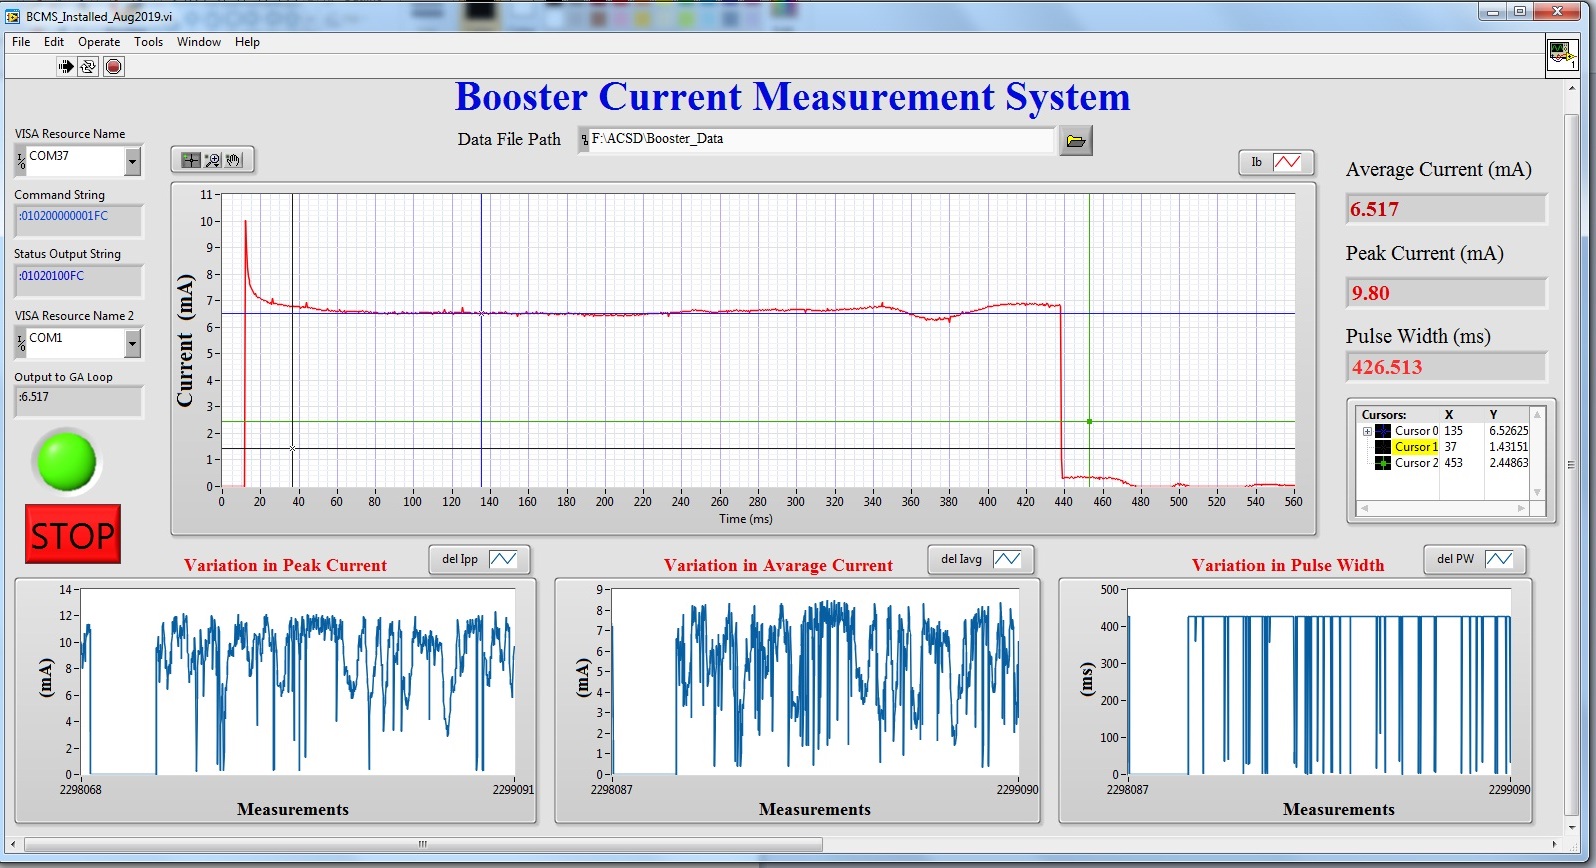Click the del PW plot legend label

click(x=1456, y=559)
